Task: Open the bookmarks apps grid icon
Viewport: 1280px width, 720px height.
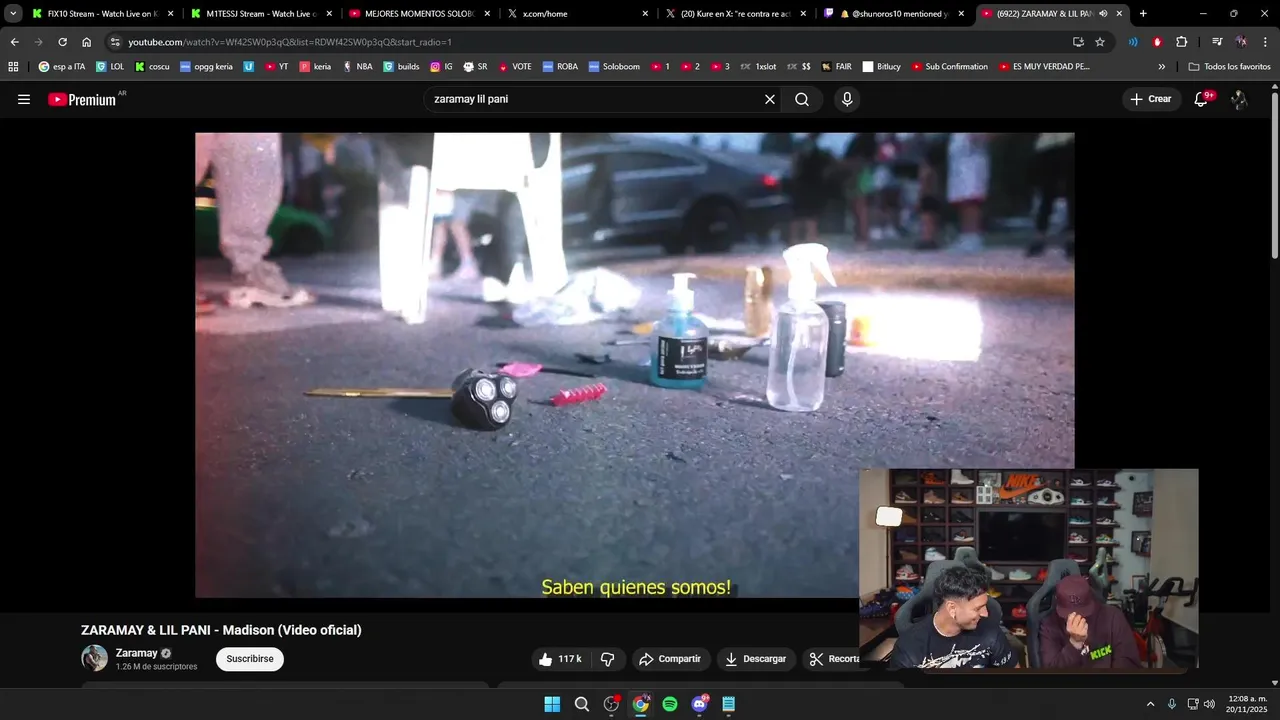Action: pyautogui.click(x=13, y=66)
